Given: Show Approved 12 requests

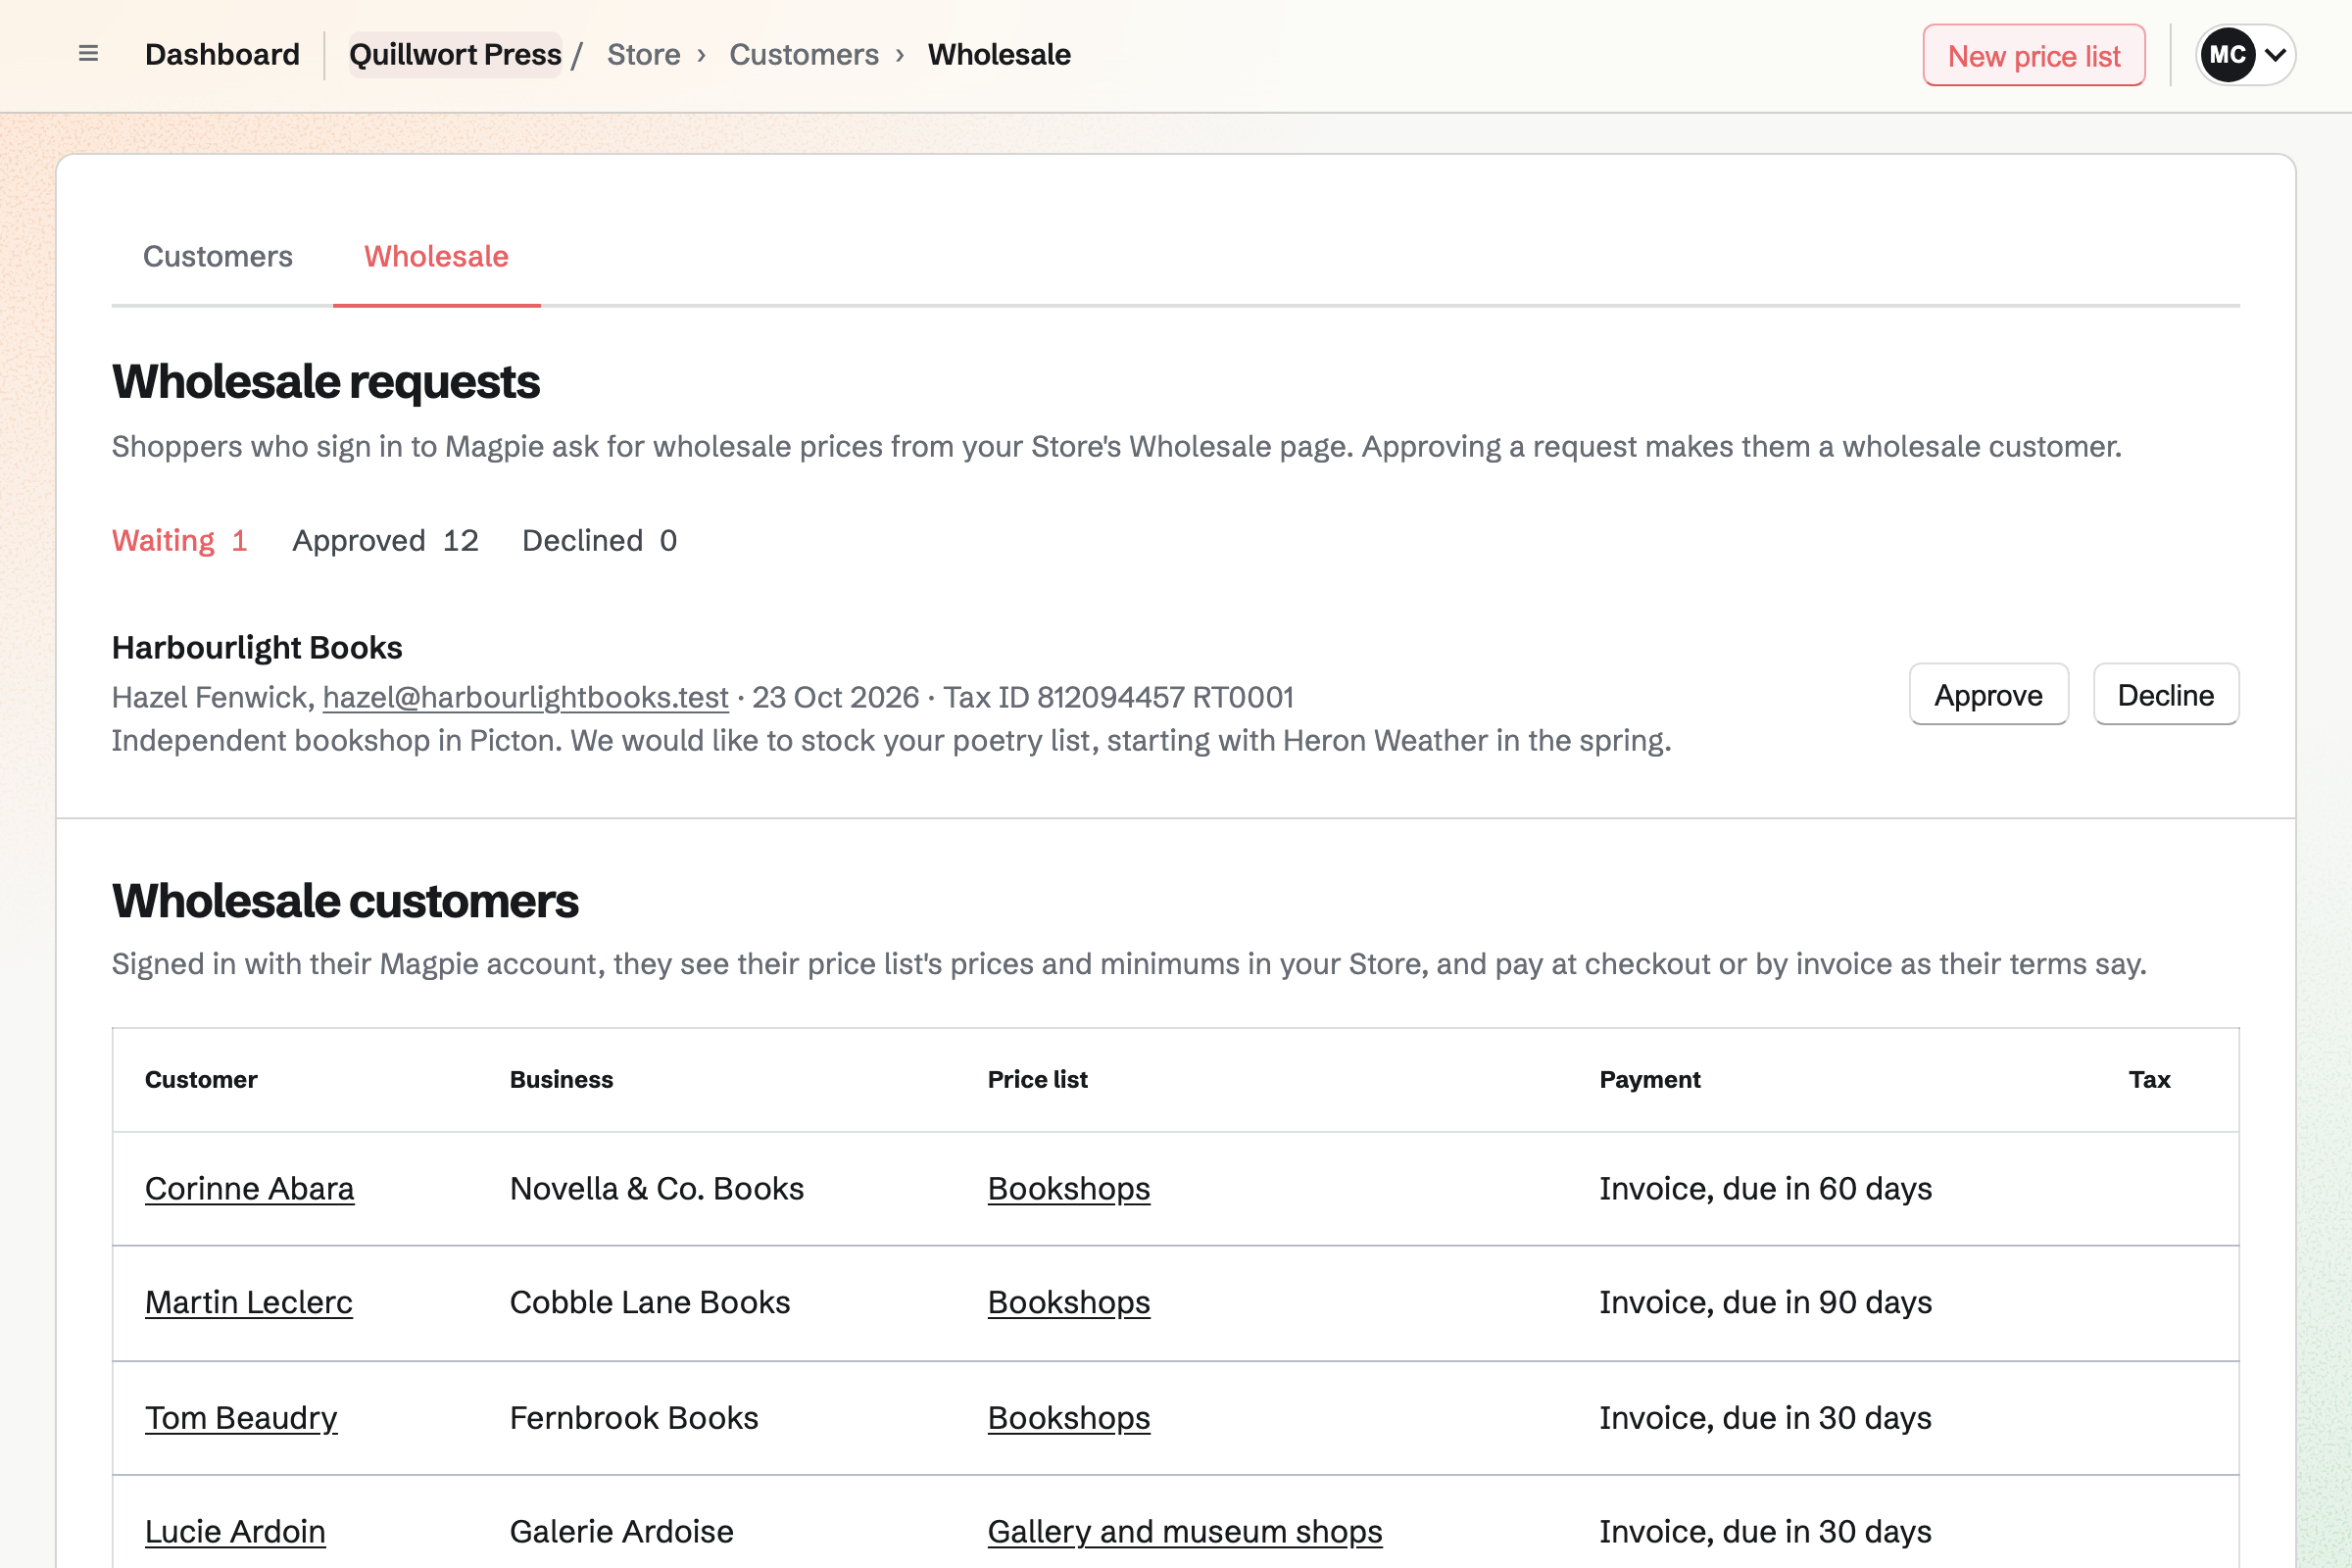Looking at the screenshot, I should (x=385, y=540).
